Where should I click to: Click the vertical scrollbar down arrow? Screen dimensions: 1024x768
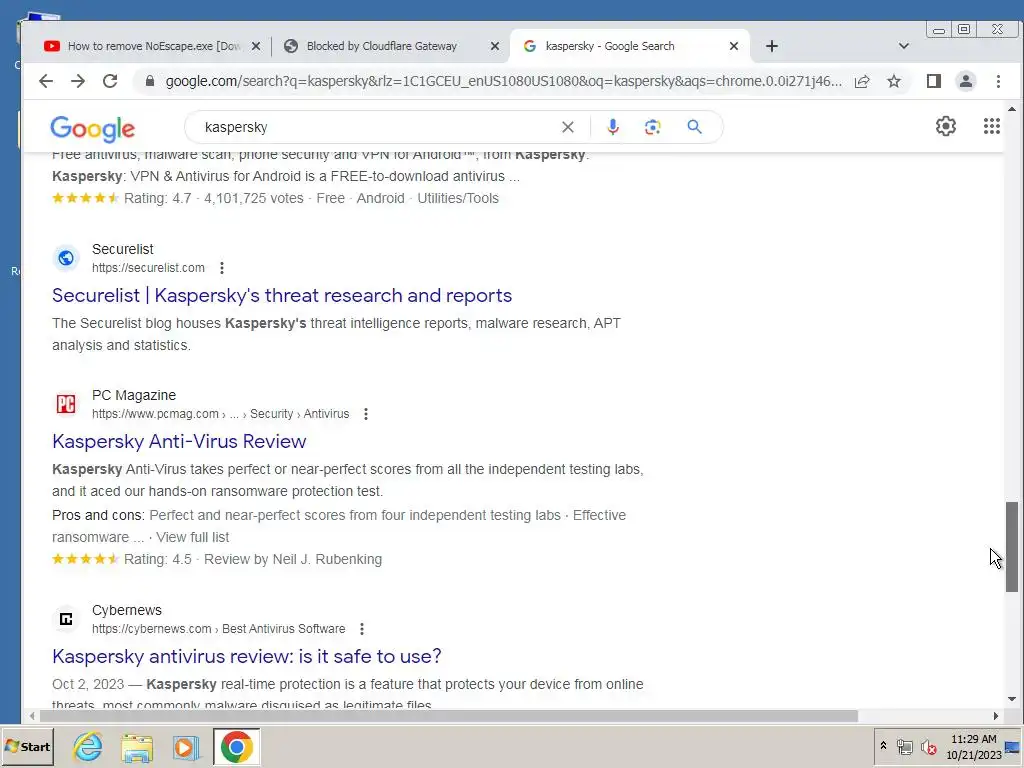pyautogui.click(x=1012, y=699)
